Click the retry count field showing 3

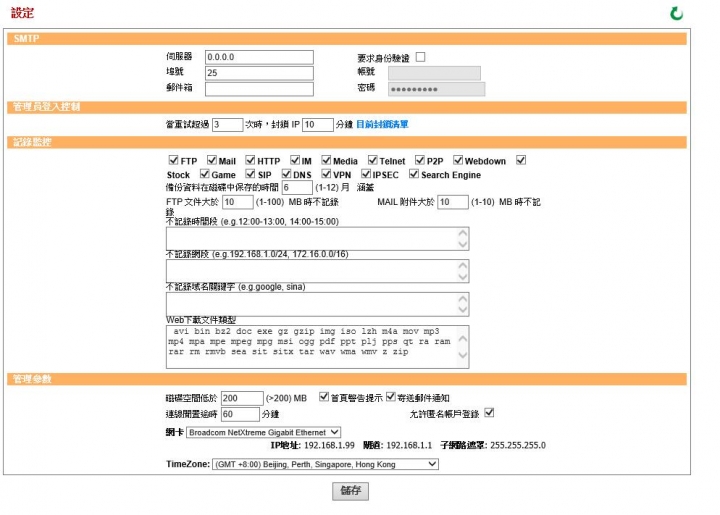point(227,124)
